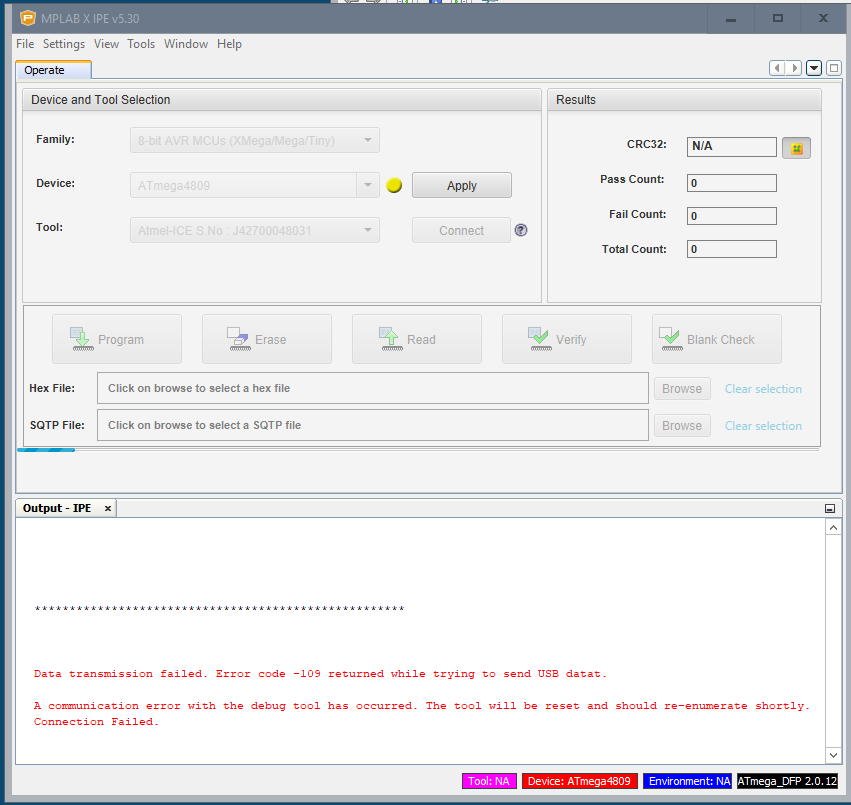Viewport: 851px width, 805px height.
Task: Open the File menu
Action: tap(25, 44)
